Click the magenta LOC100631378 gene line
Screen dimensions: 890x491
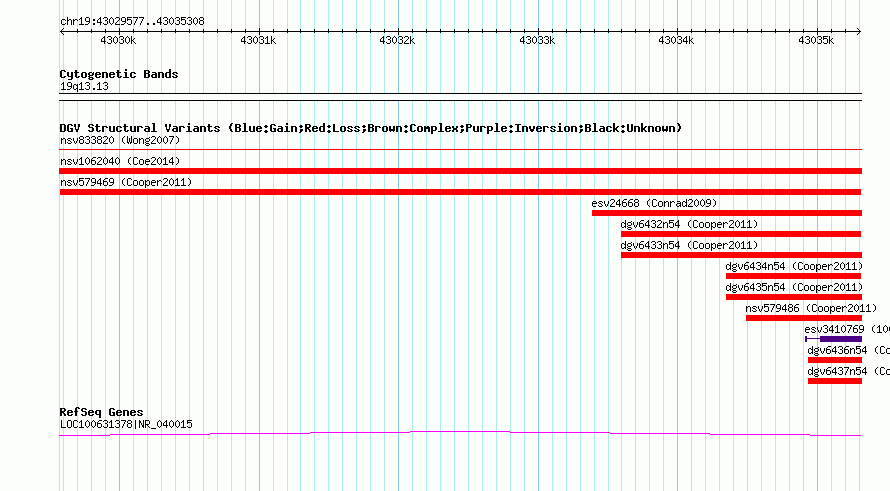coord(460,434)
